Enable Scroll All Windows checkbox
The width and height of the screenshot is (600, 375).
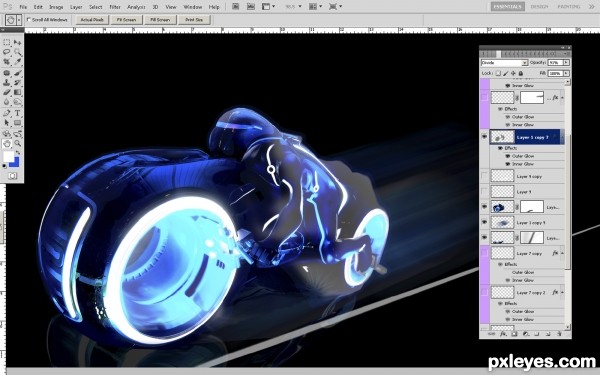pyautogui.click(x=29, y=19)
